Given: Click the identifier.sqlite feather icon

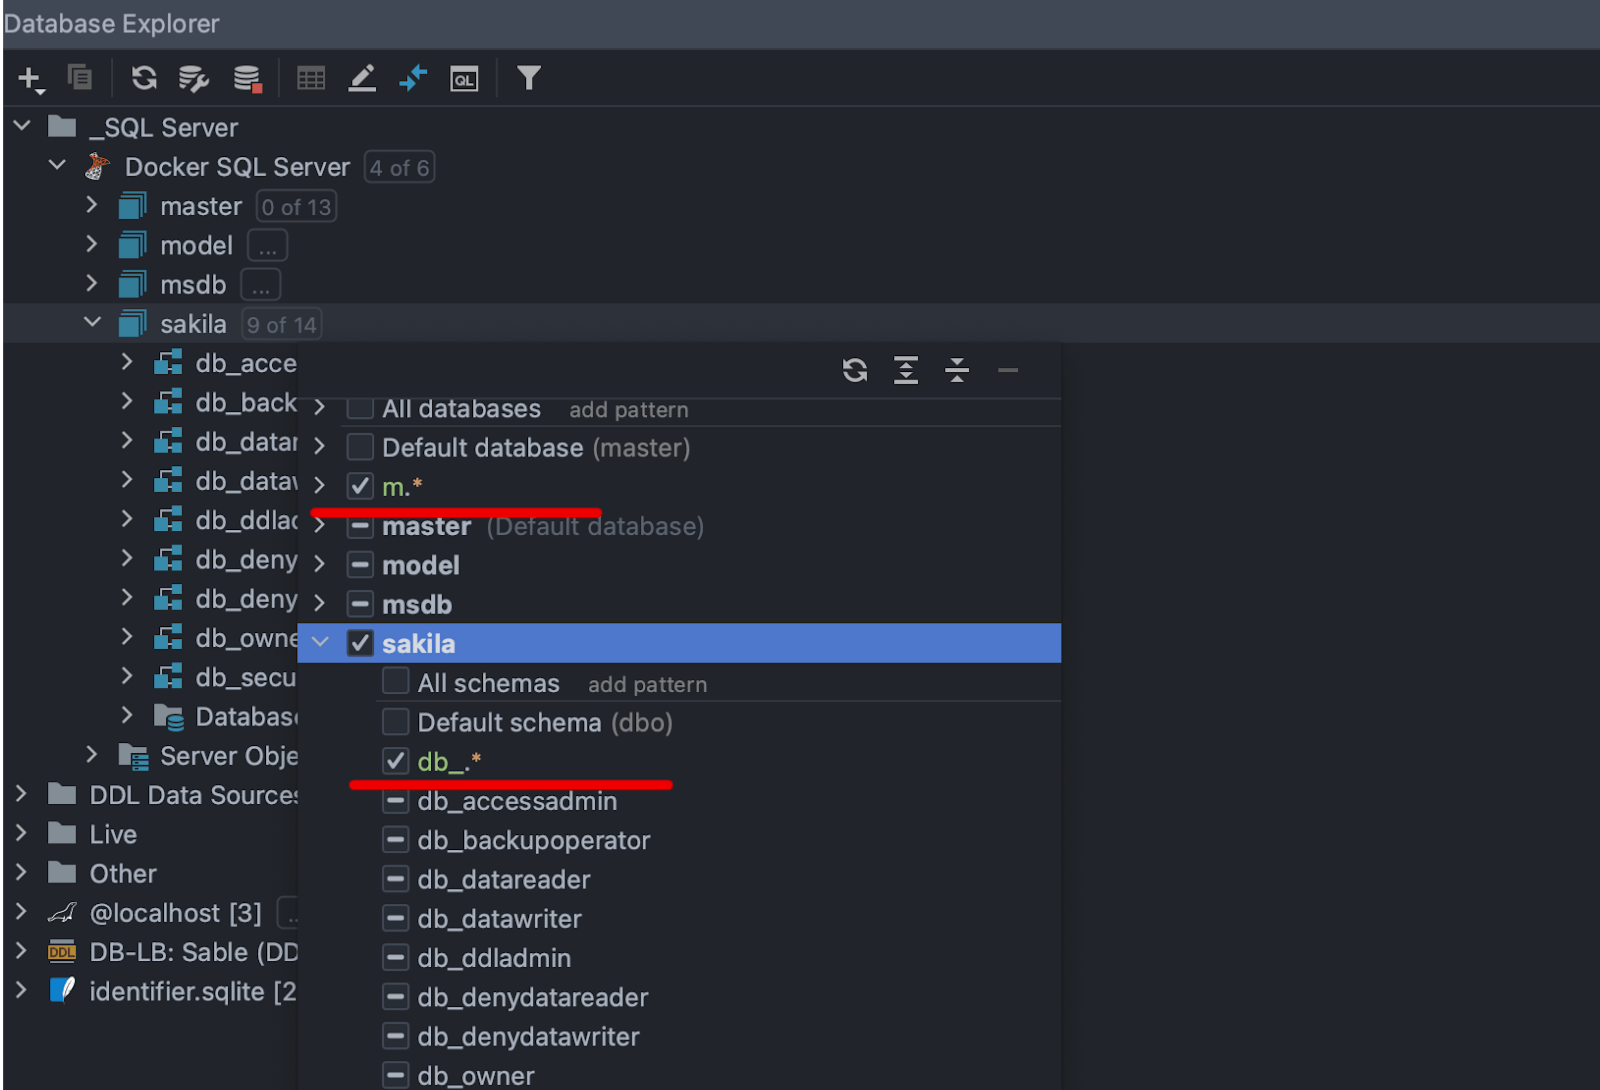Looking at the screenshot, I should click(62, 991).
